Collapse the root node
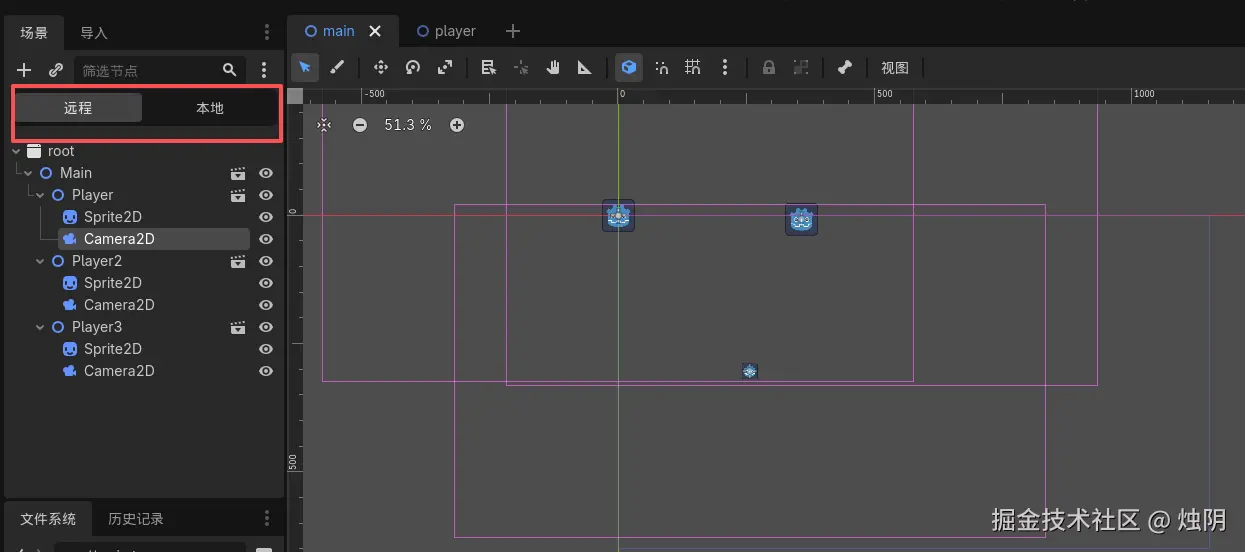This screenshot has height=552, width=1245. click(x=17, y=151)
